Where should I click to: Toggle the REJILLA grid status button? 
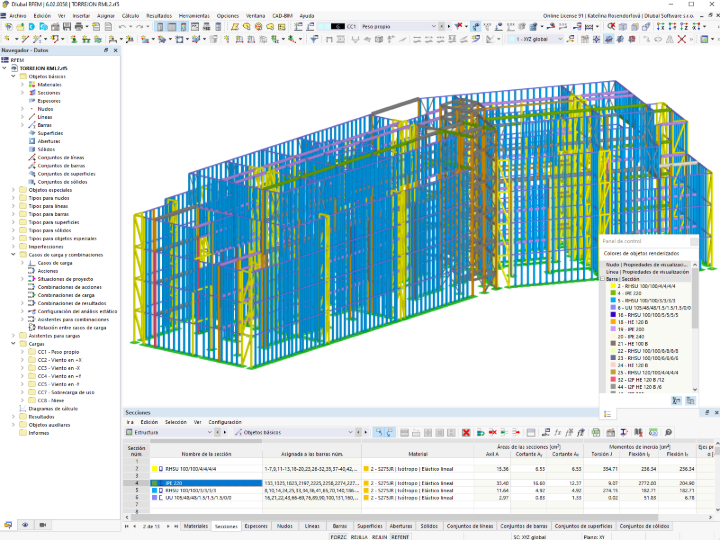coord(359,537)
